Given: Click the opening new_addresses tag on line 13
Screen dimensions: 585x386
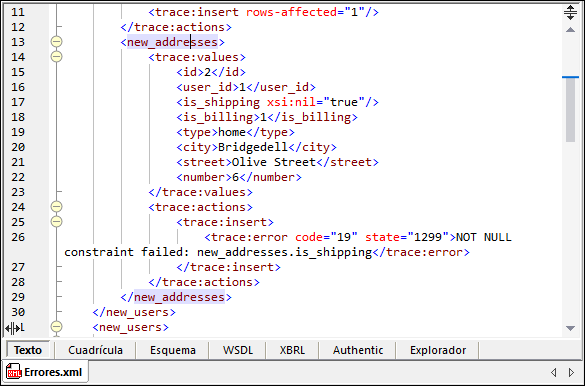Looking at the screenshot, I should 172,42.
